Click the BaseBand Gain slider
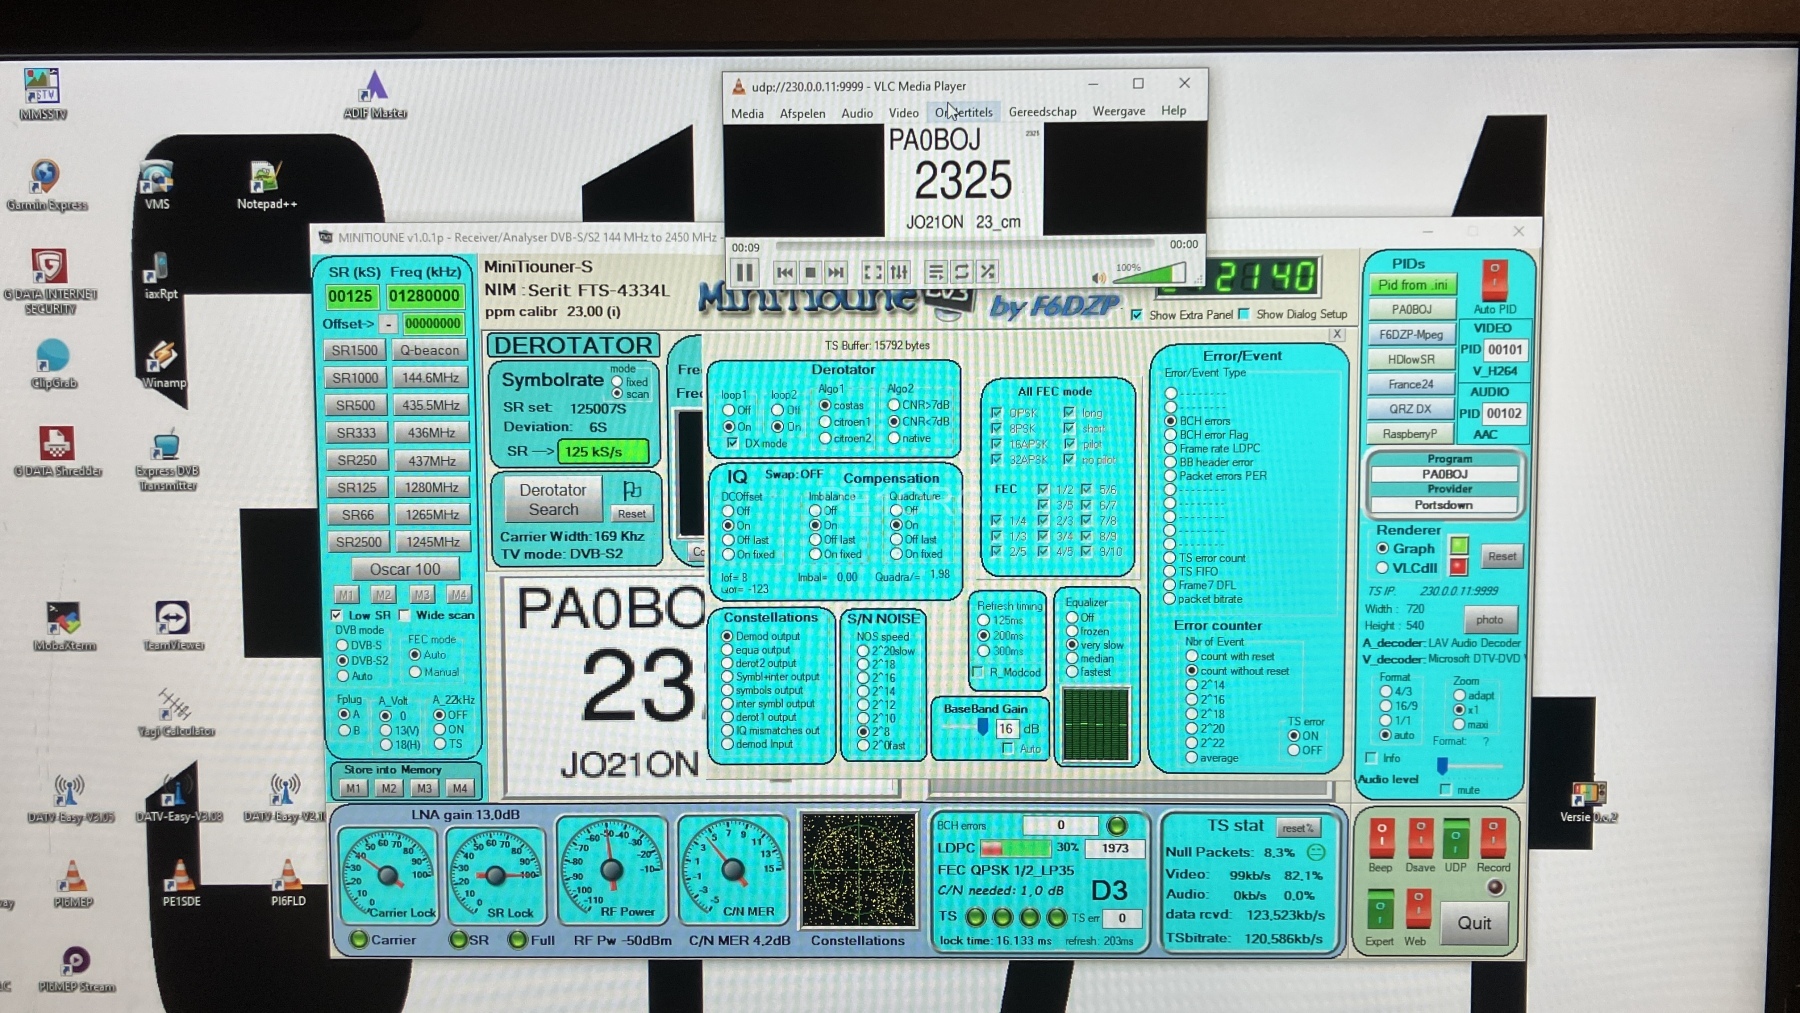 point(982,728)
